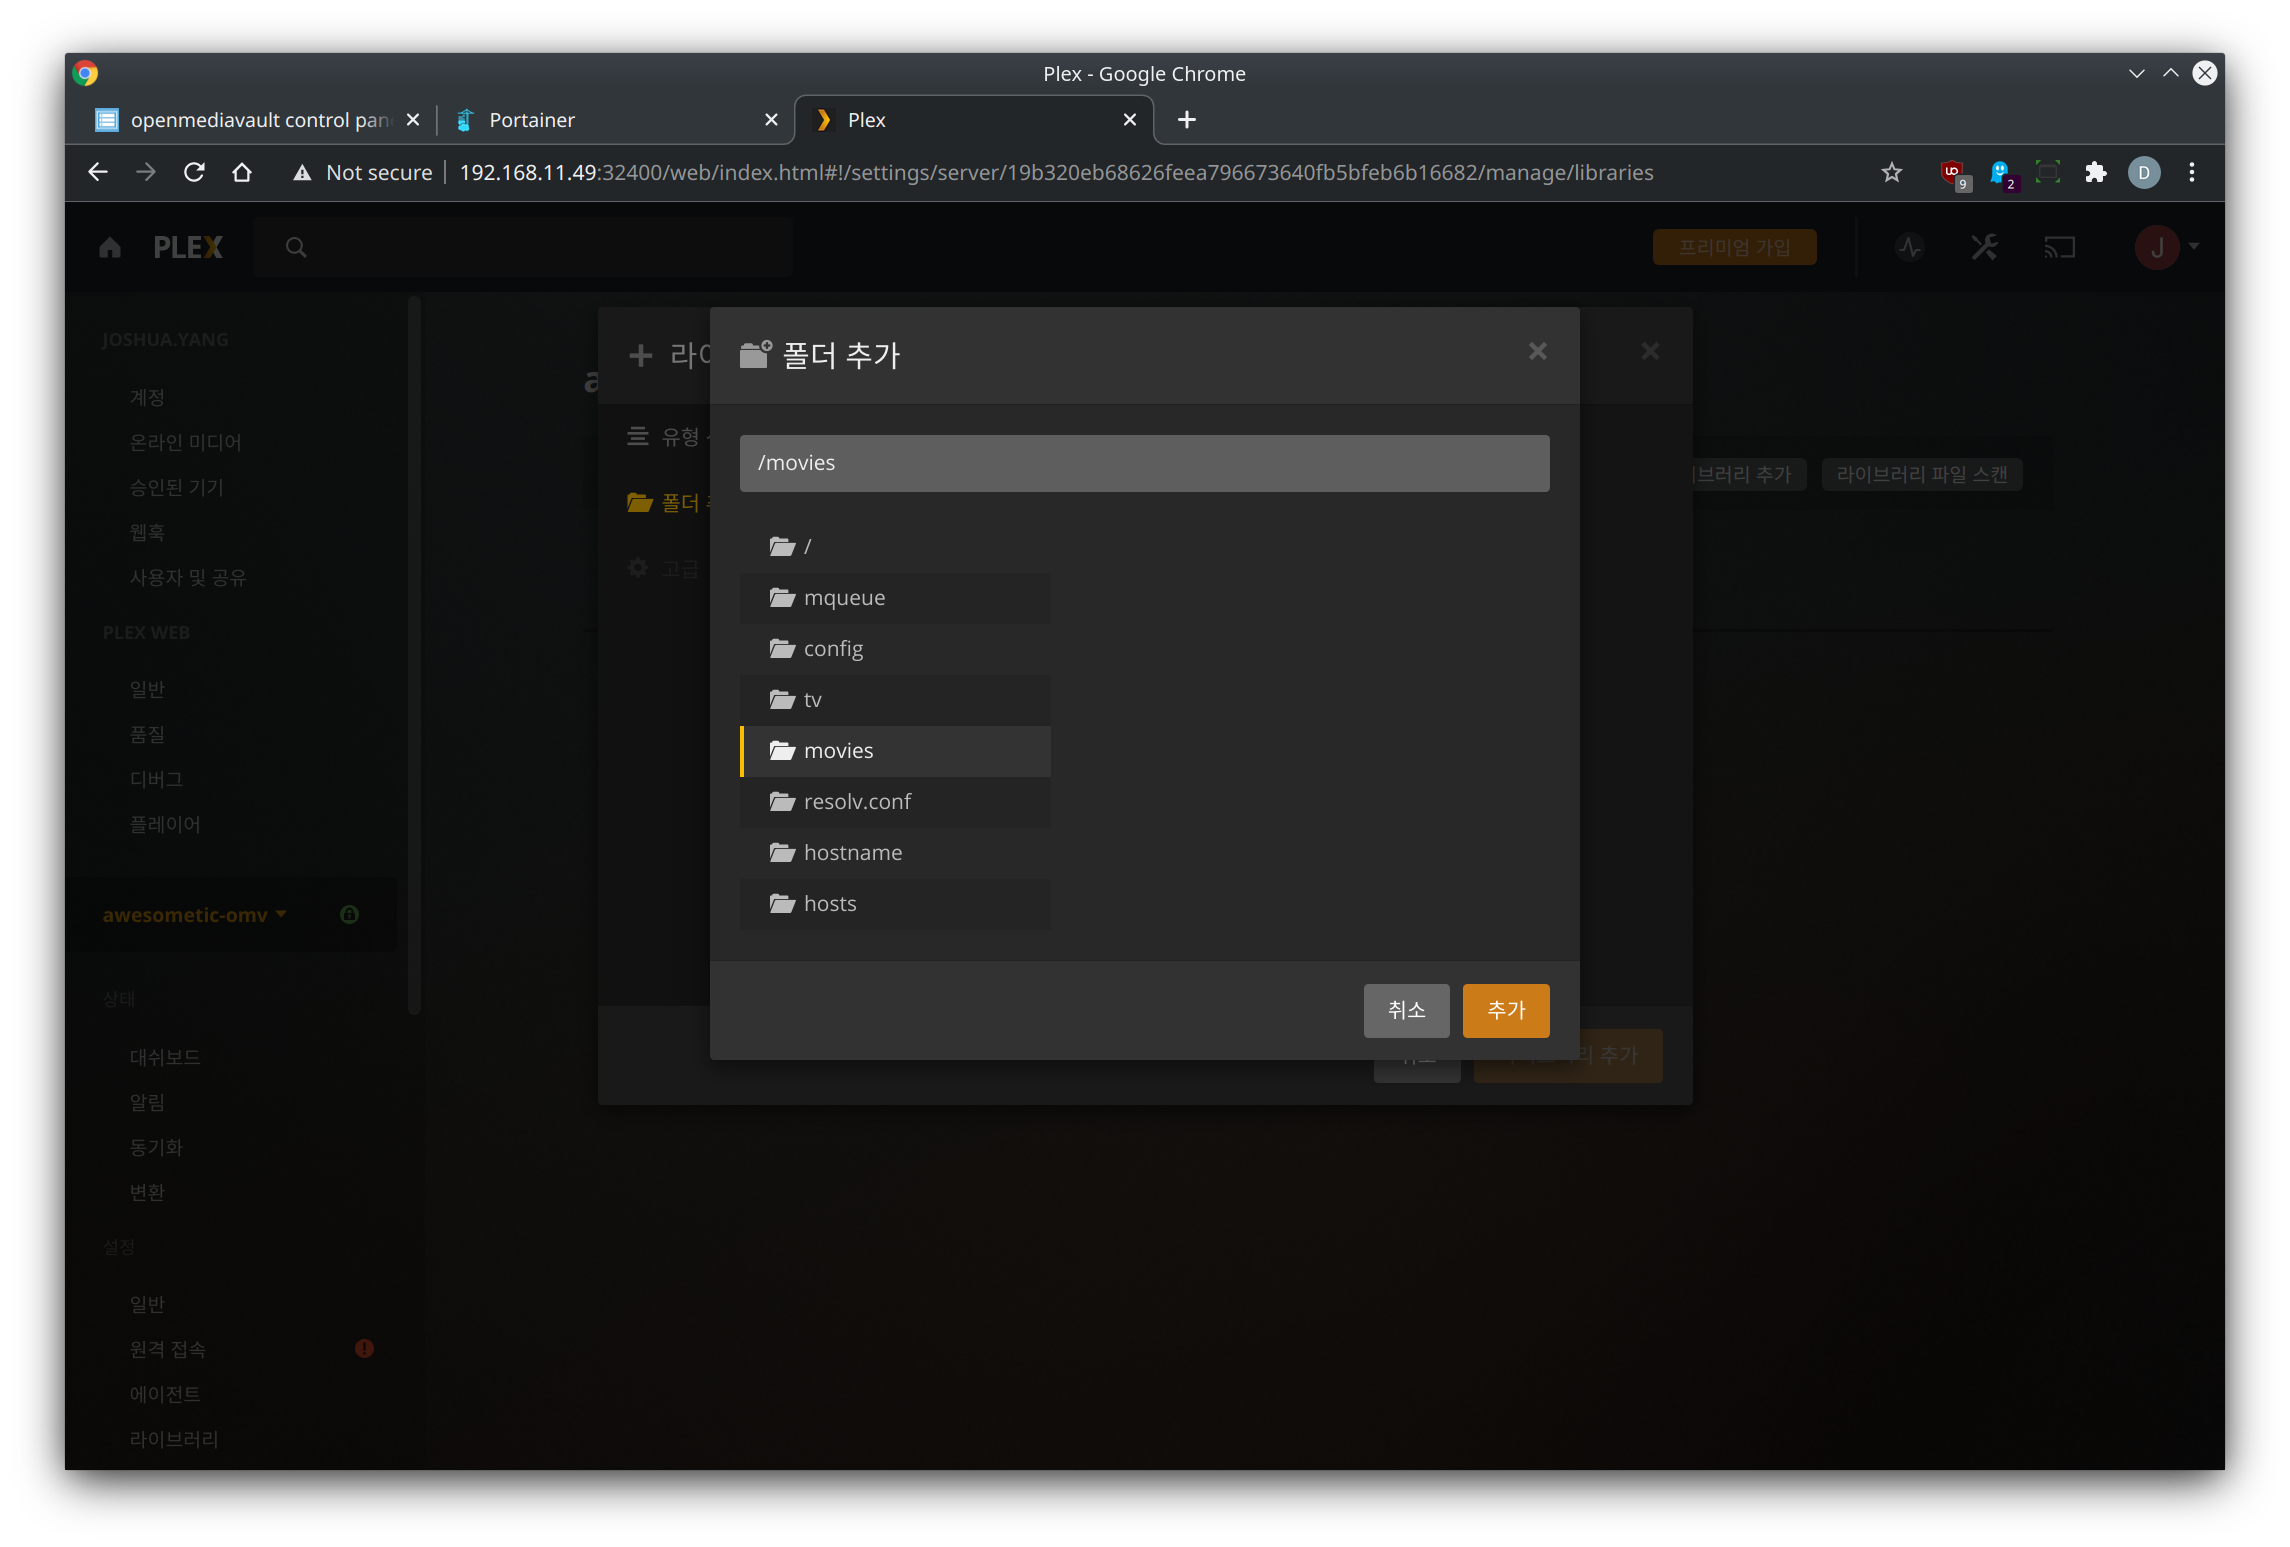The height and width of the screenshot is (1547, 2290).
Task: Close the 폴더 추가 dialog with X
Action: click(x=1537, y=351)
